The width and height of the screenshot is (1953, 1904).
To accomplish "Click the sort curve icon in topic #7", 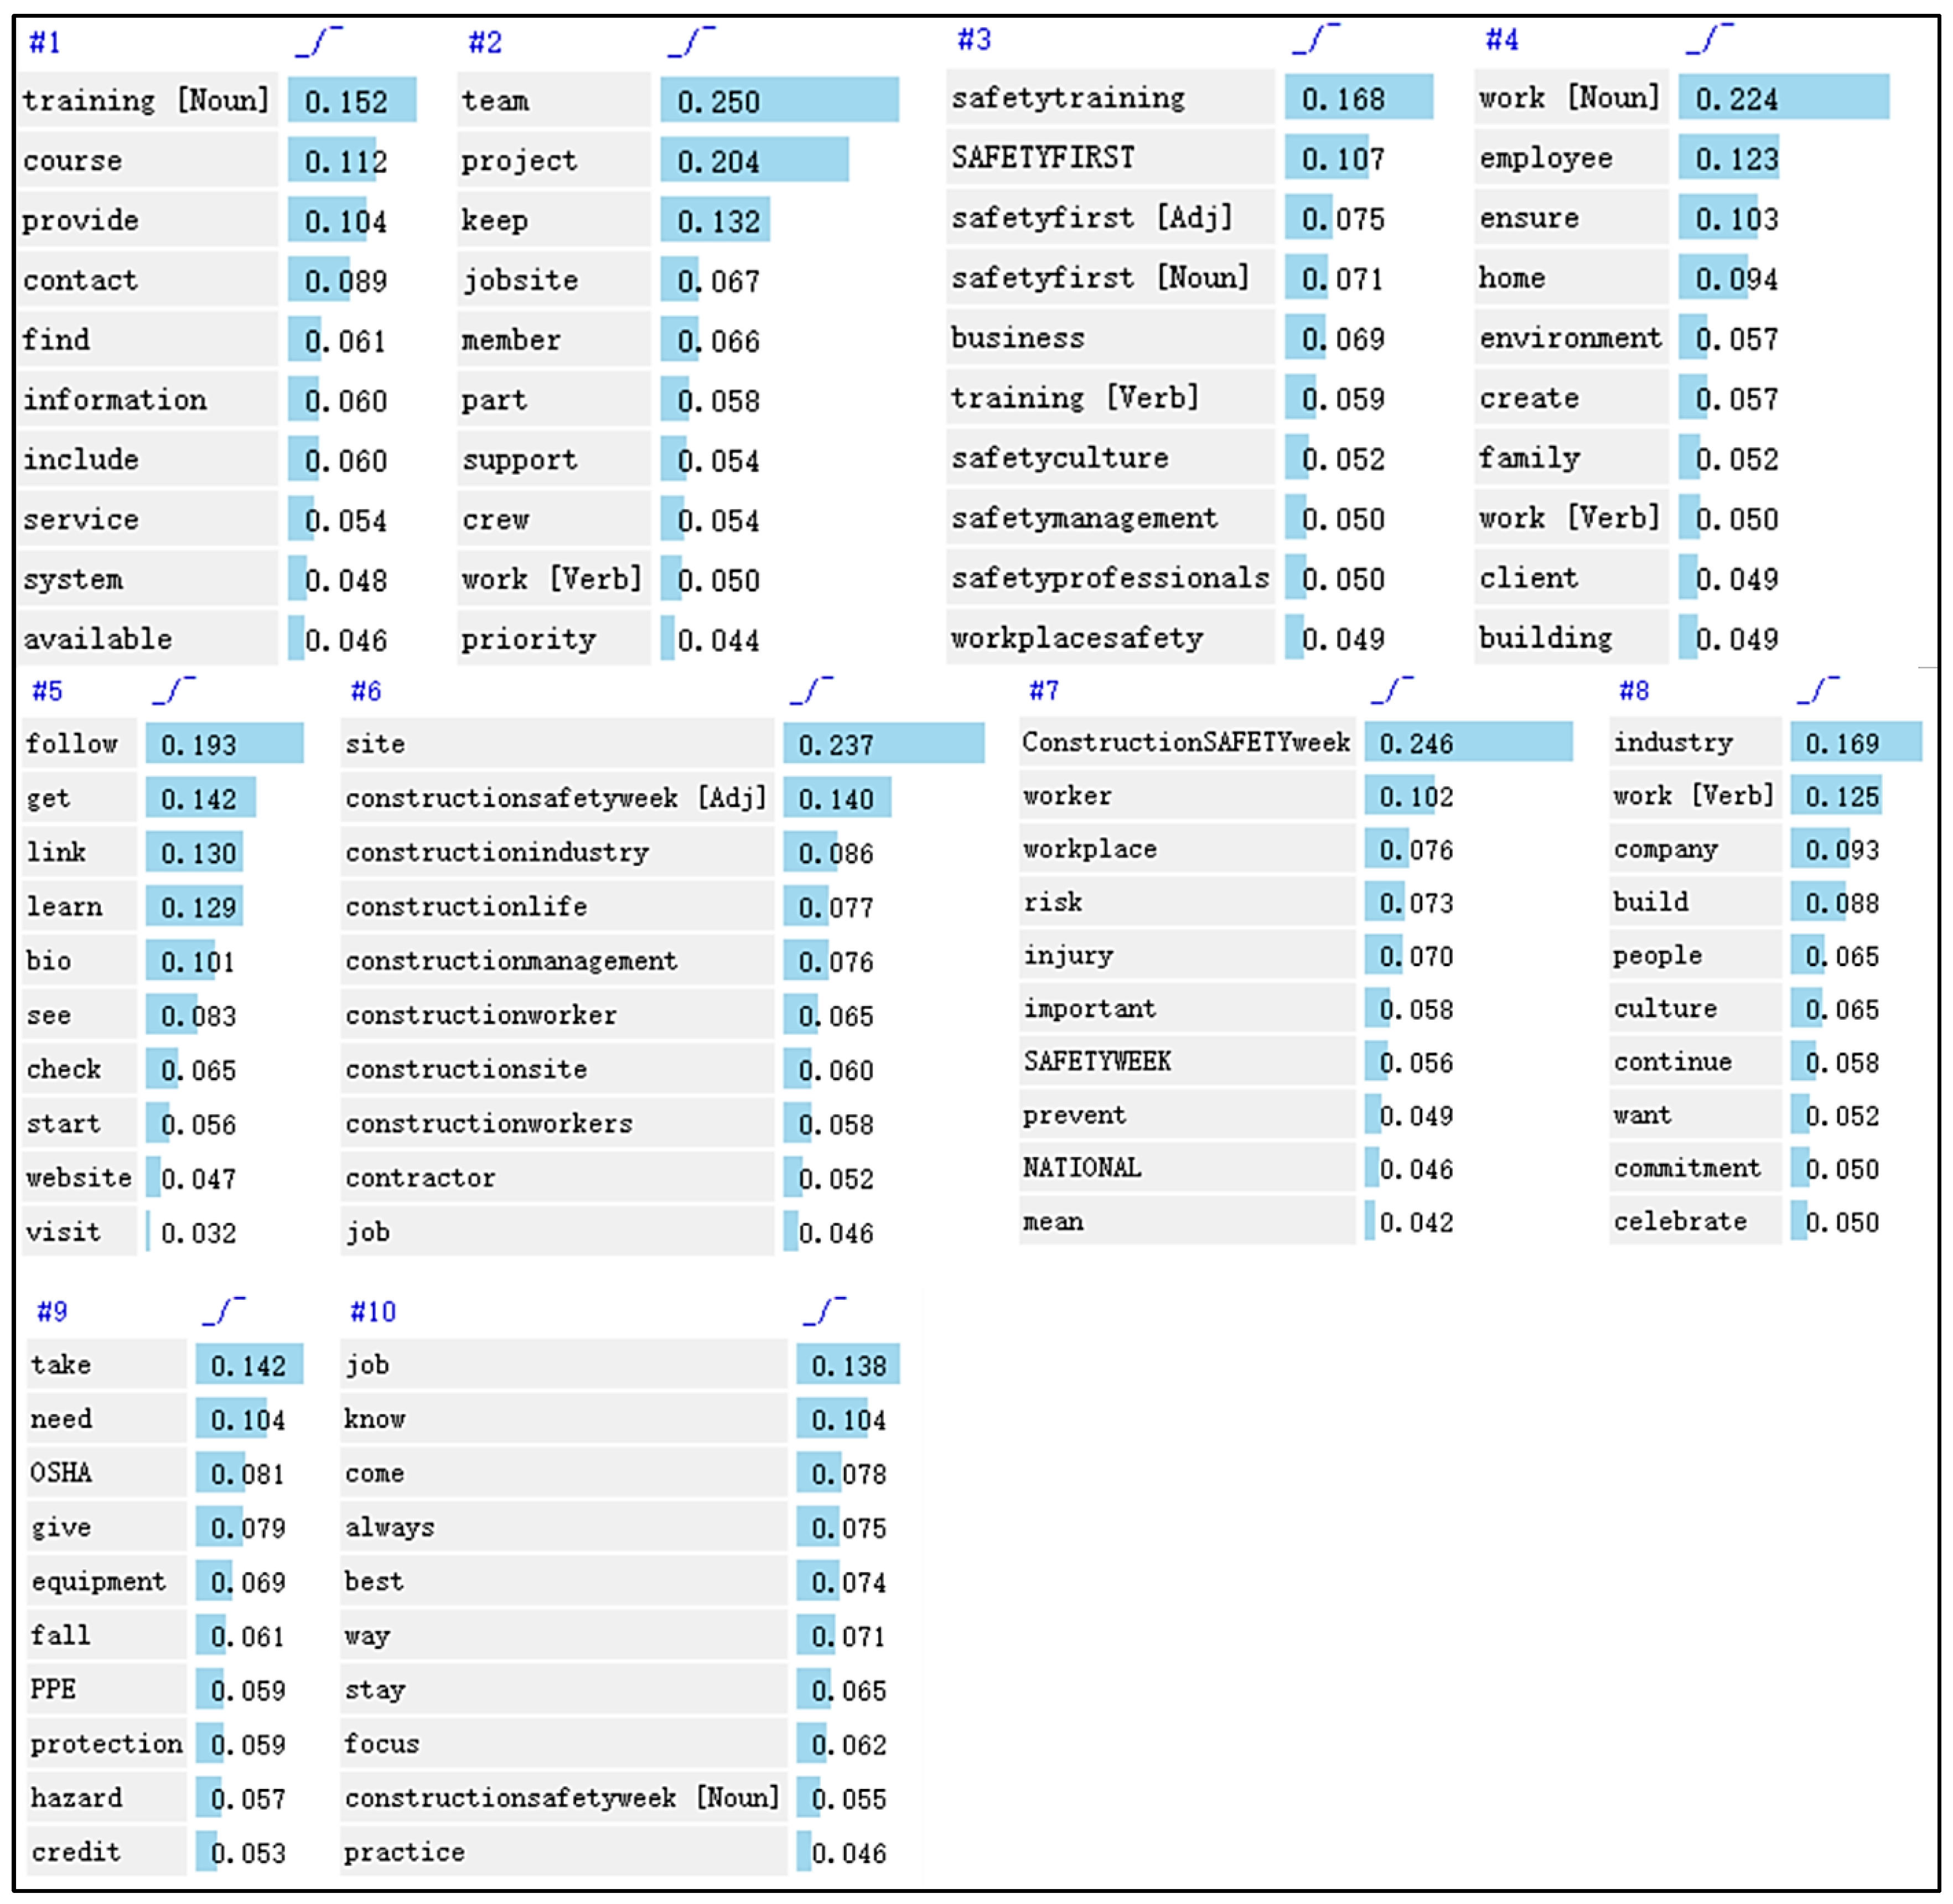I will pyautogui.click(x=1392, y=690).
